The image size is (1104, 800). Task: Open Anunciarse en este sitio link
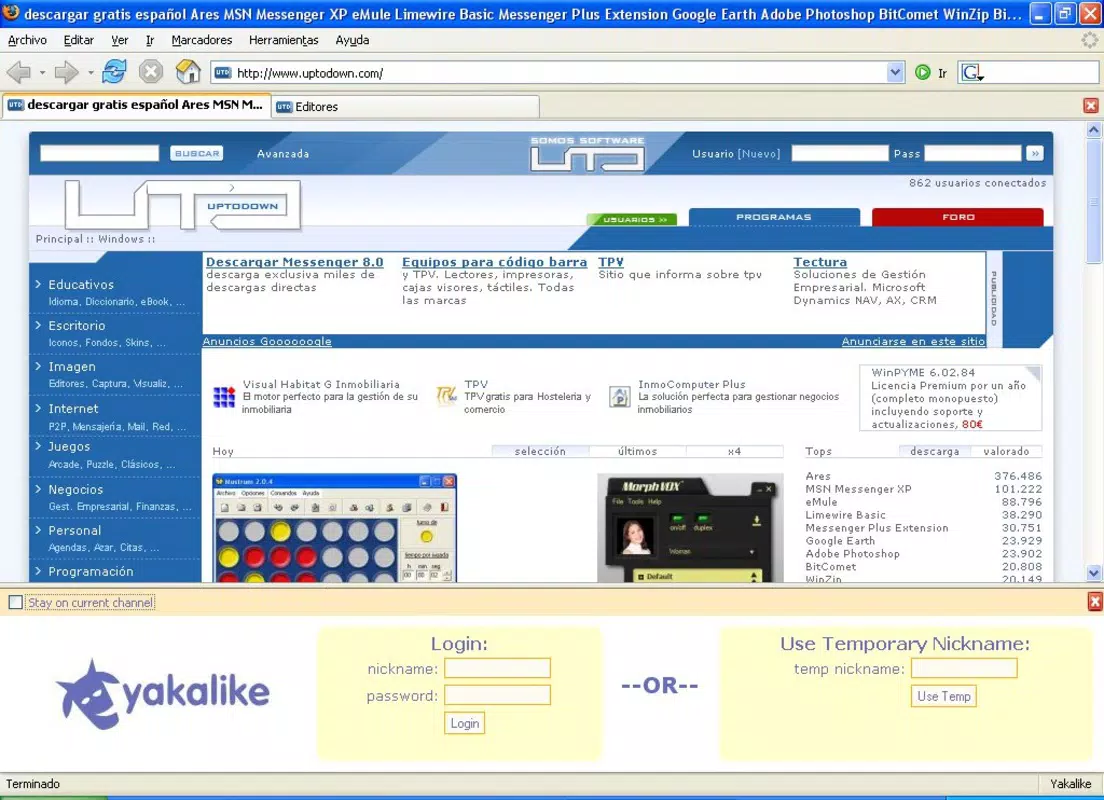(913, 342)
